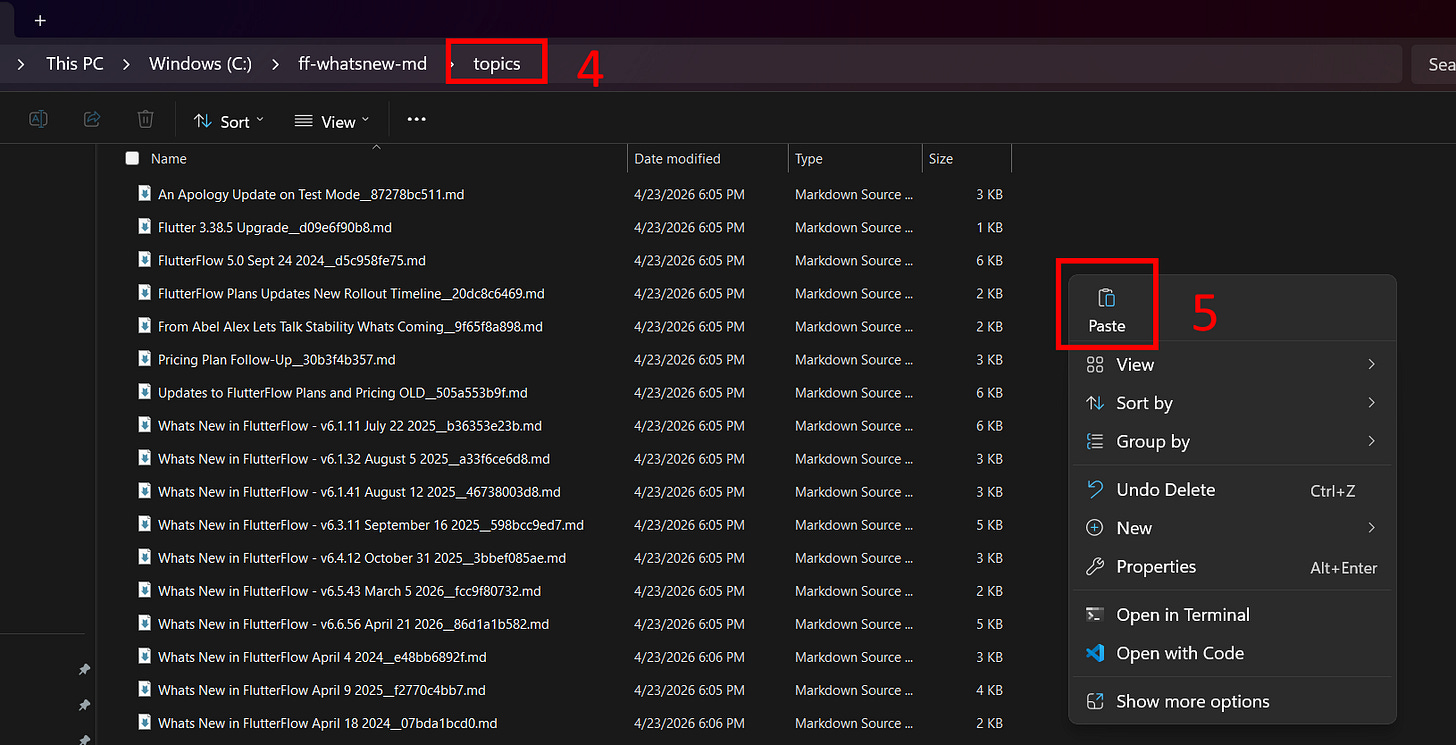The width and height of the screenshot is (1456, 745).
Task: Tick the select-all checkbox beside Name header
Action: pyautogui.click(x=132, y=158)
